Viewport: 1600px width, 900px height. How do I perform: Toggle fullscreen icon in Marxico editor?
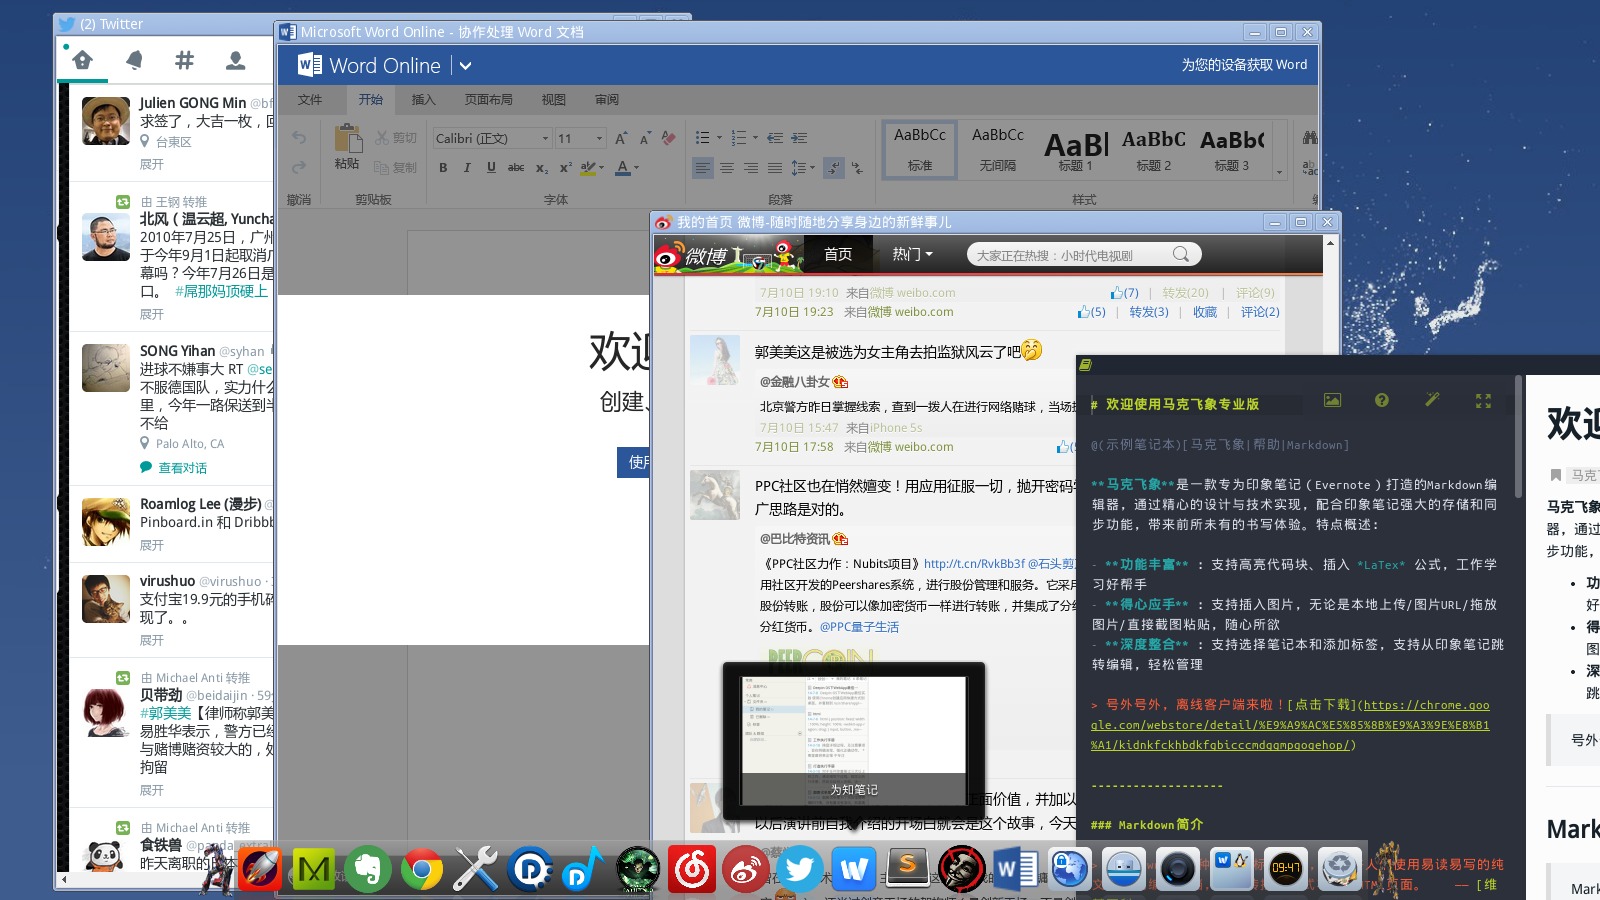[1483, 400]
